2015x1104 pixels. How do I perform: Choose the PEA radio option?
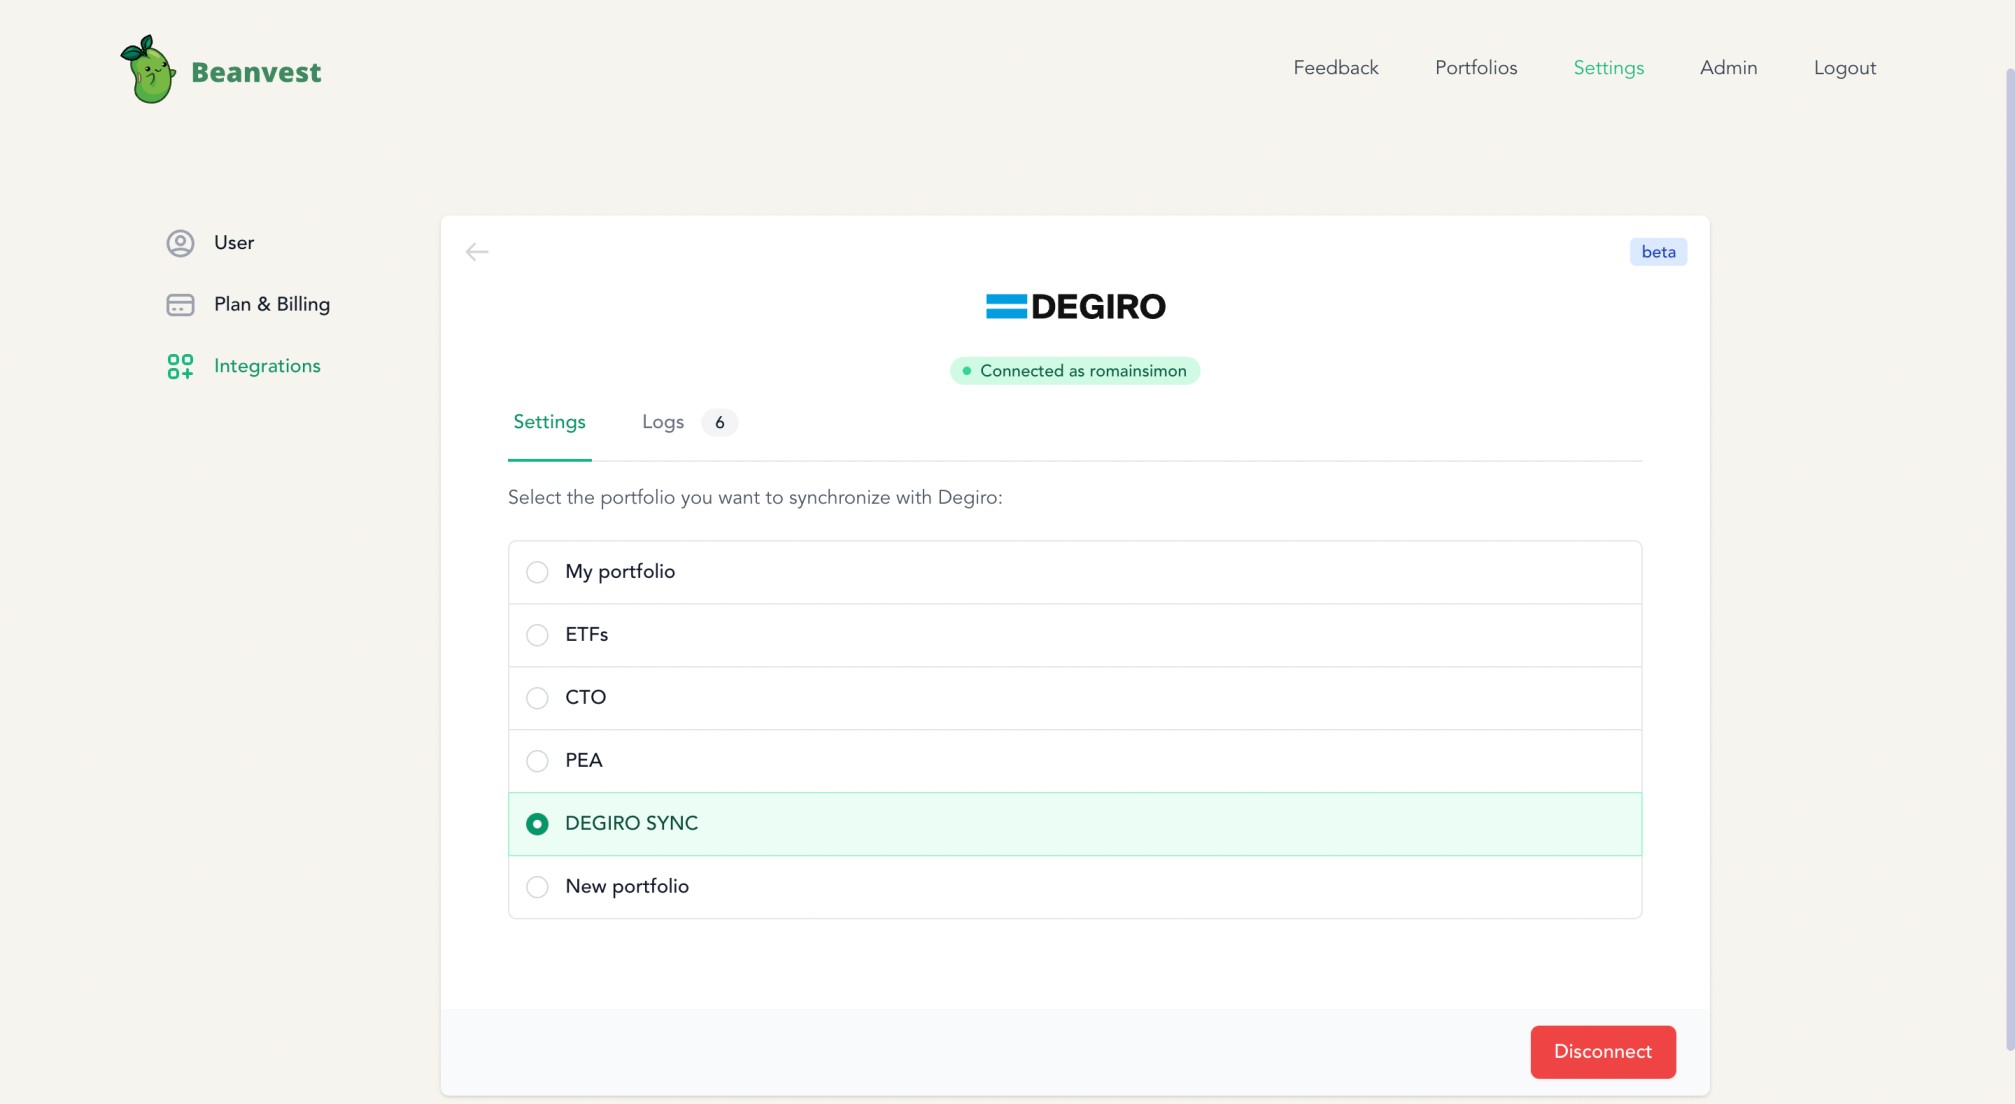[x=537, y=761]
